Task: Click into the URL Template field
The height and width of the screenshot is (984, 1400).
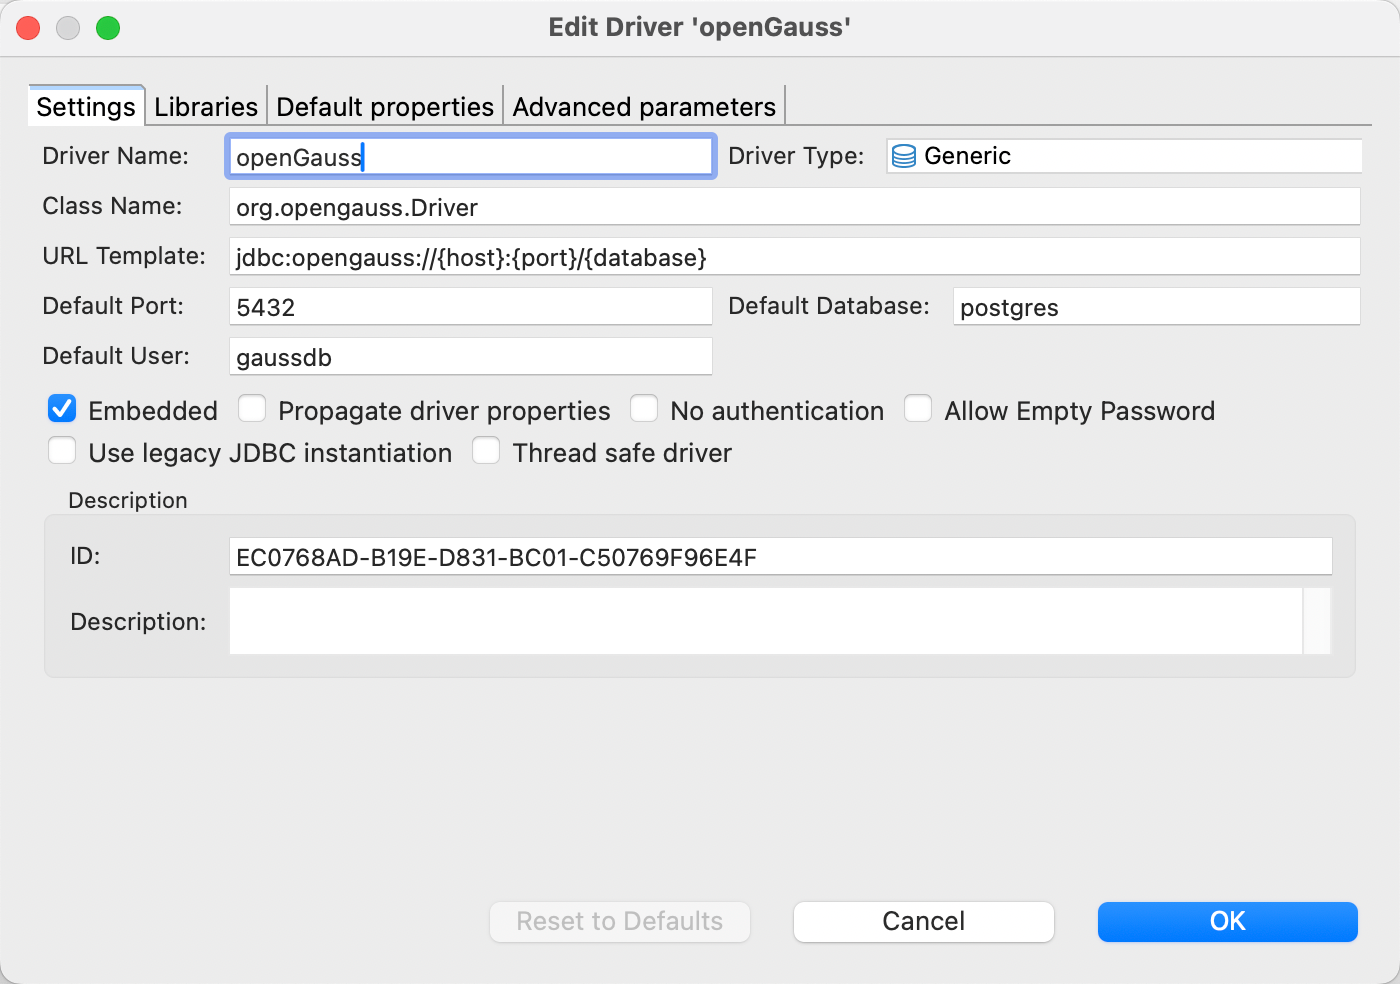Action: tap(794, 257)
